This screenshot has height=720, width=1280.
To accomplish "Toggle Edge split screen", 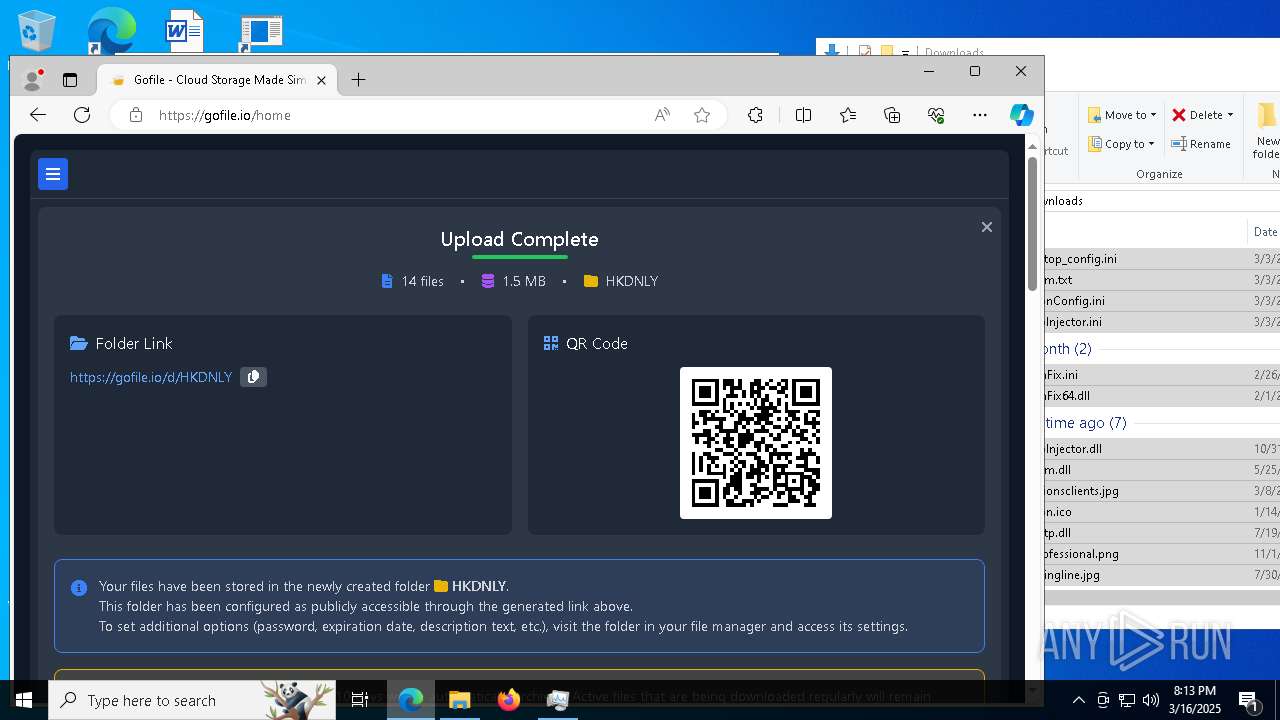I will [803, 115].
